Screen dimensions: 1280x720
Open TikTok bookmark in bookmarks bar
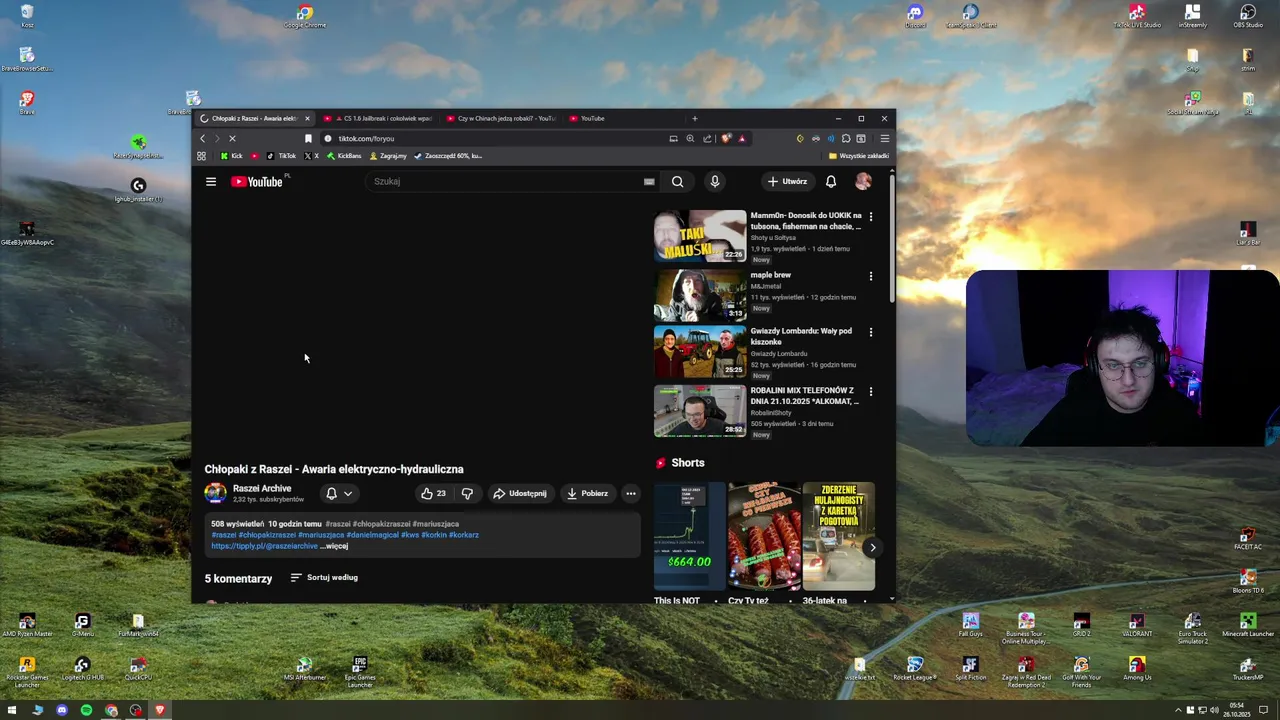[x=281, y=156]
